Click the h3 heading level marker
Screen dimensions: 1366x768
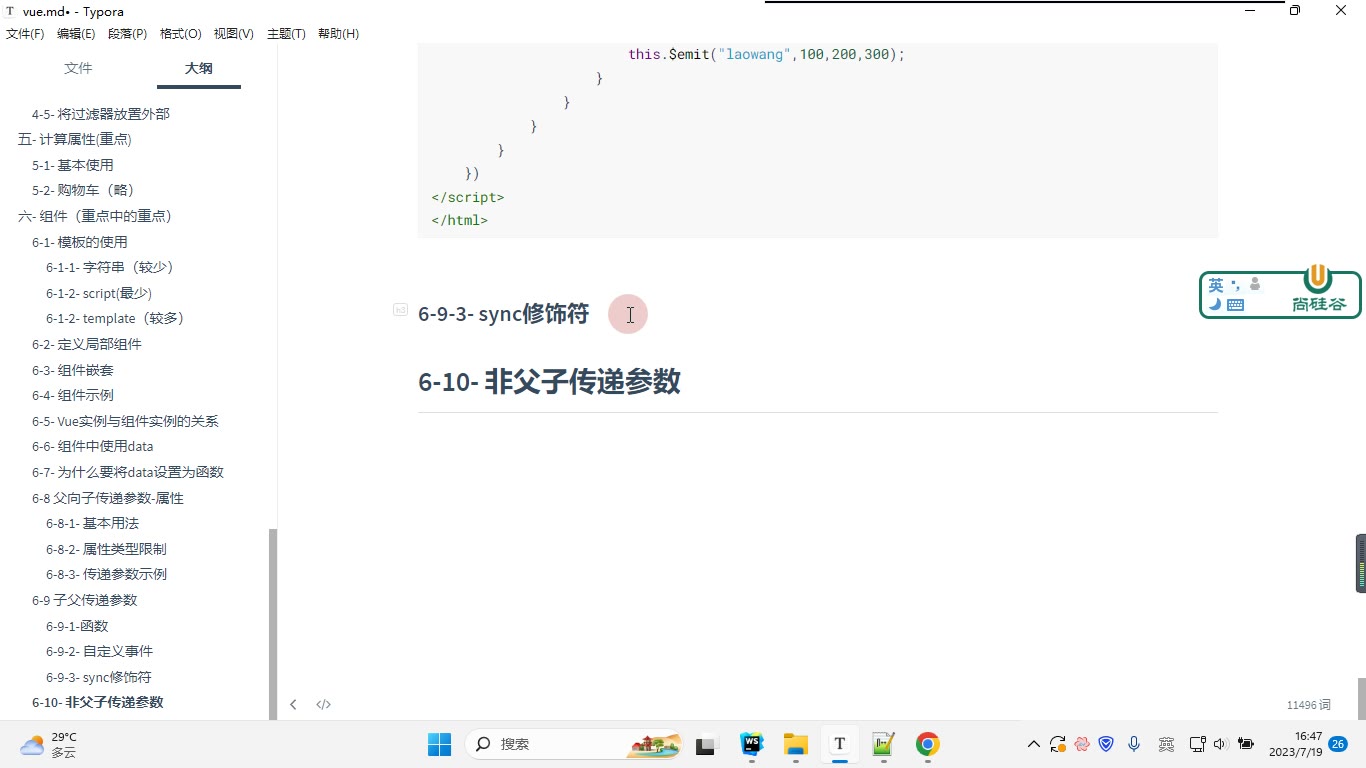pyautogui.click(x=400, y=311)
